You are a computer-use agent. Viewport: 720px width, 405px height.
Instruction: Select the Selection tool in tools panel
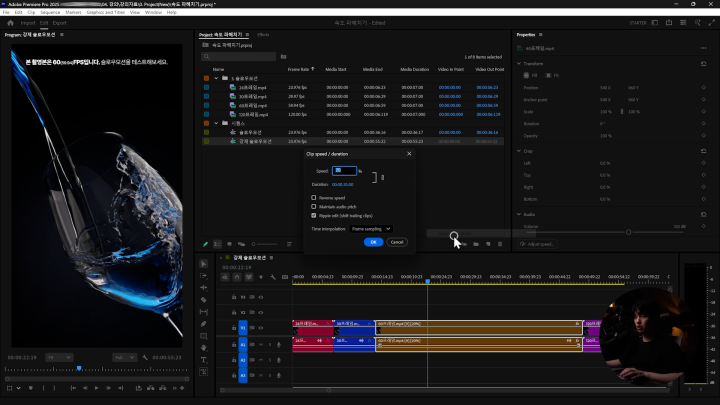[x=204, y=263]
